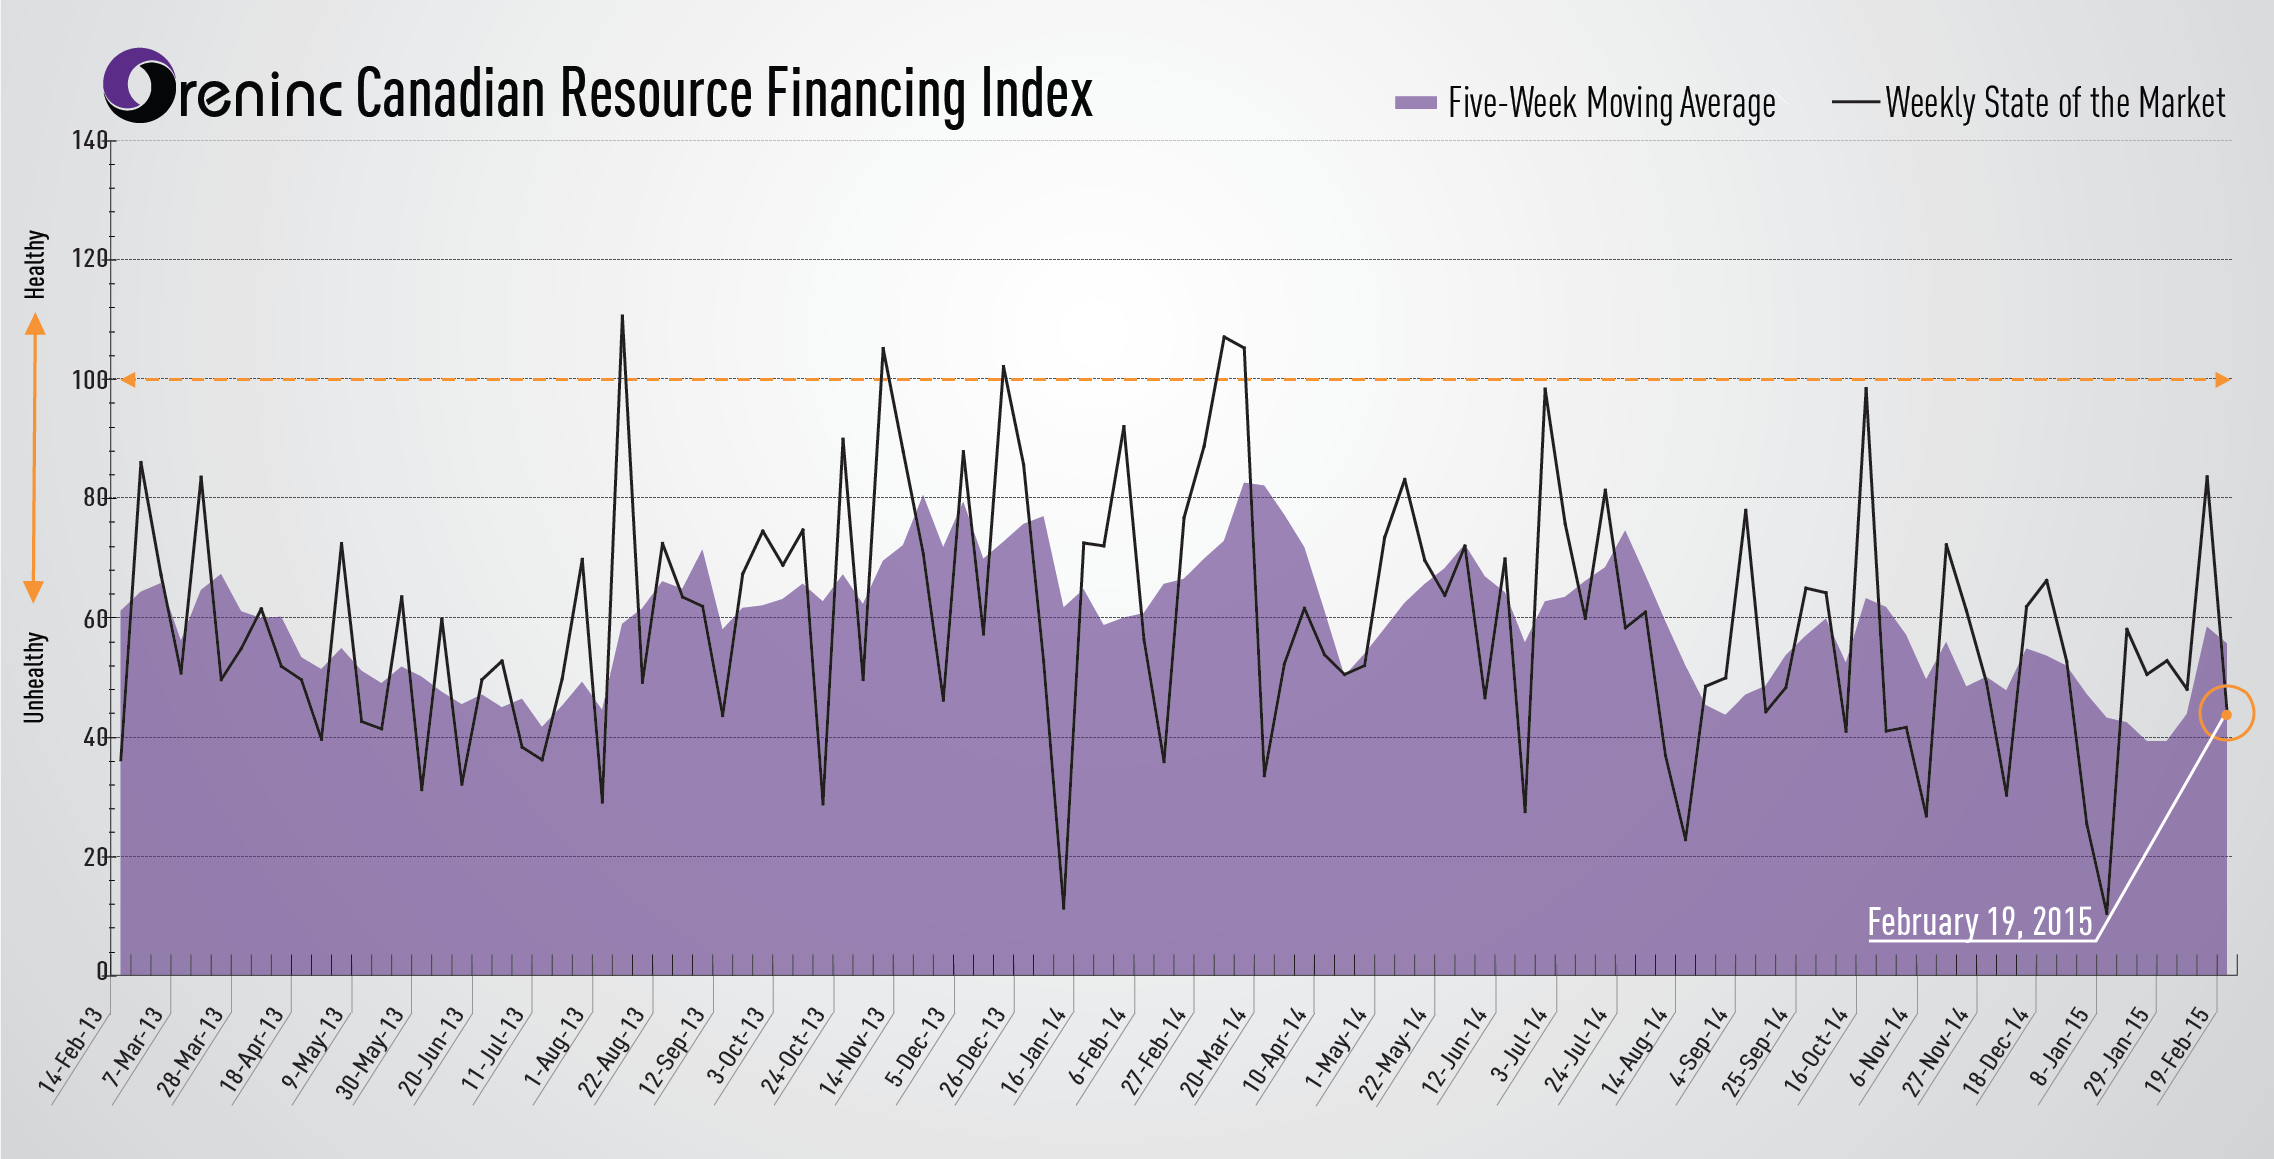Click the x-axis date 6-Nov-14
The image size is (2274, 1159).
pyautogui.click(x=1880, y=1047)
